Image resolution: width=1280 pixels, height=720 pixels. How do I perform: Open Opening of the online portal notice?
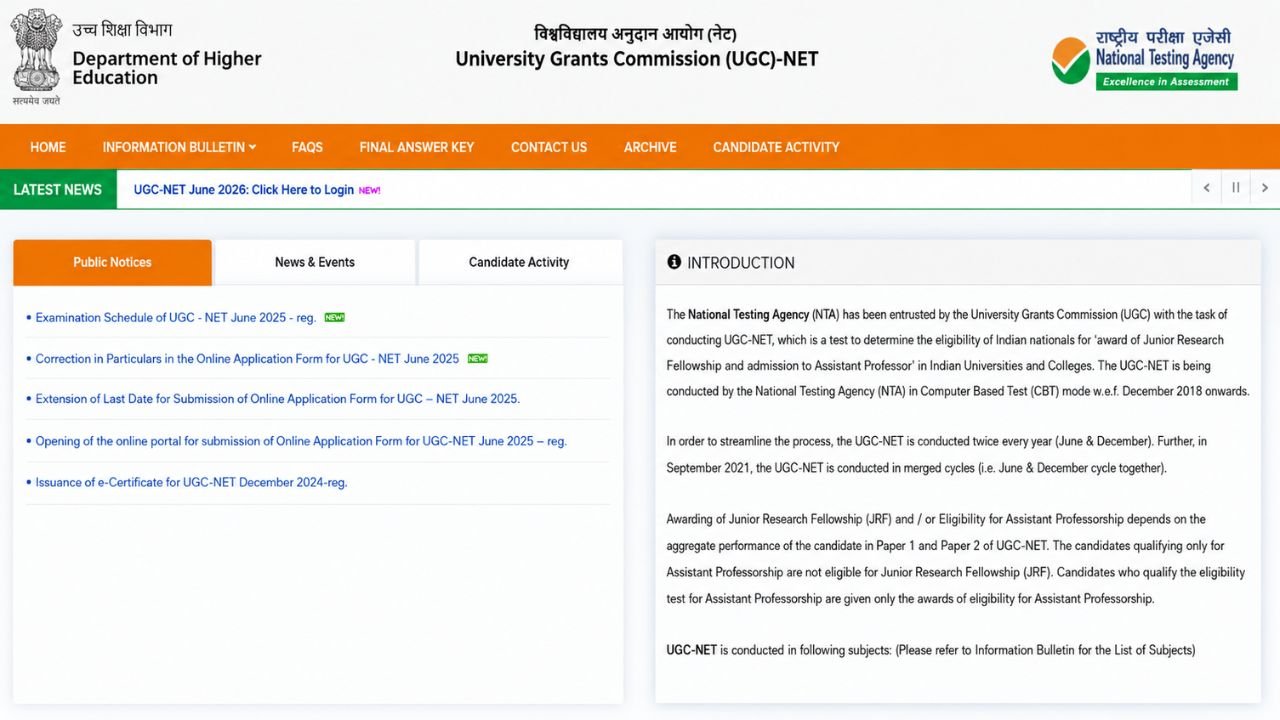[x=301, y=440]
